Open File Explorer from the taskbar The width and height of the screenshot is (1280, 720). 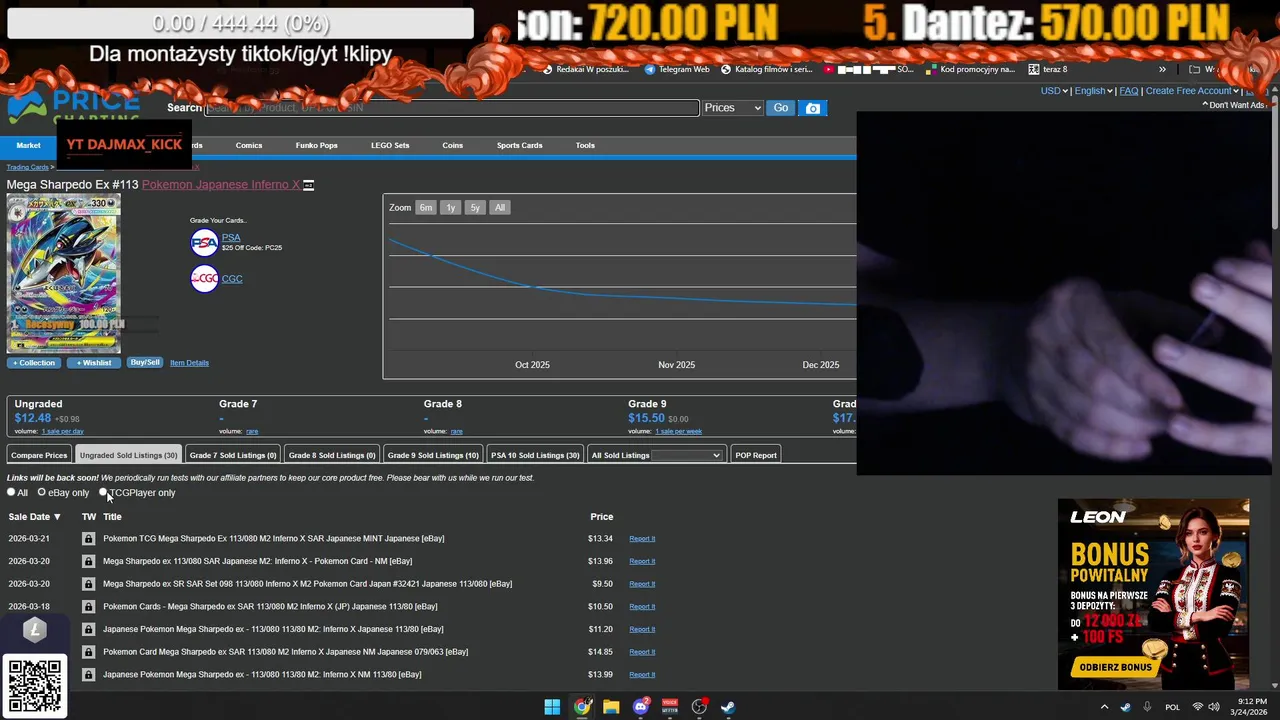coord(611,707)
